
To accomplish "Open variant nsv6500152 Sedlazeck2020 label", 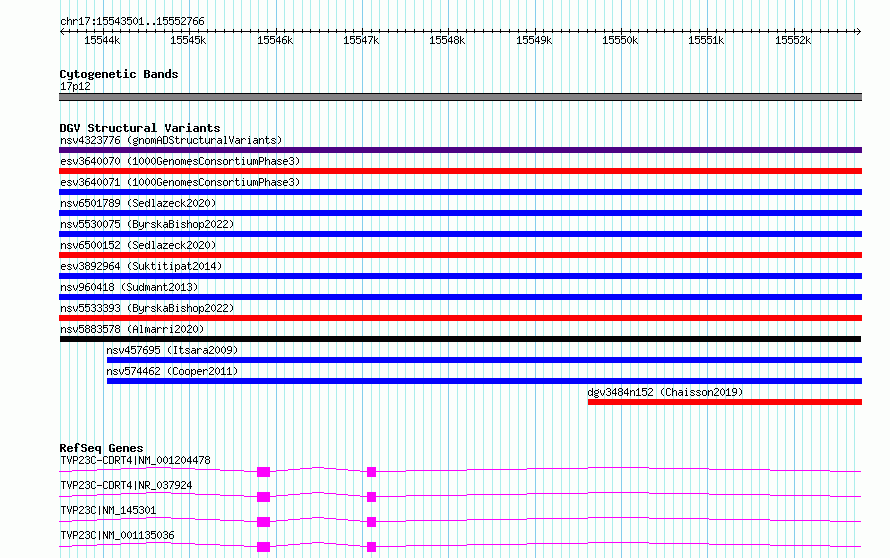I will coord(138,245).
